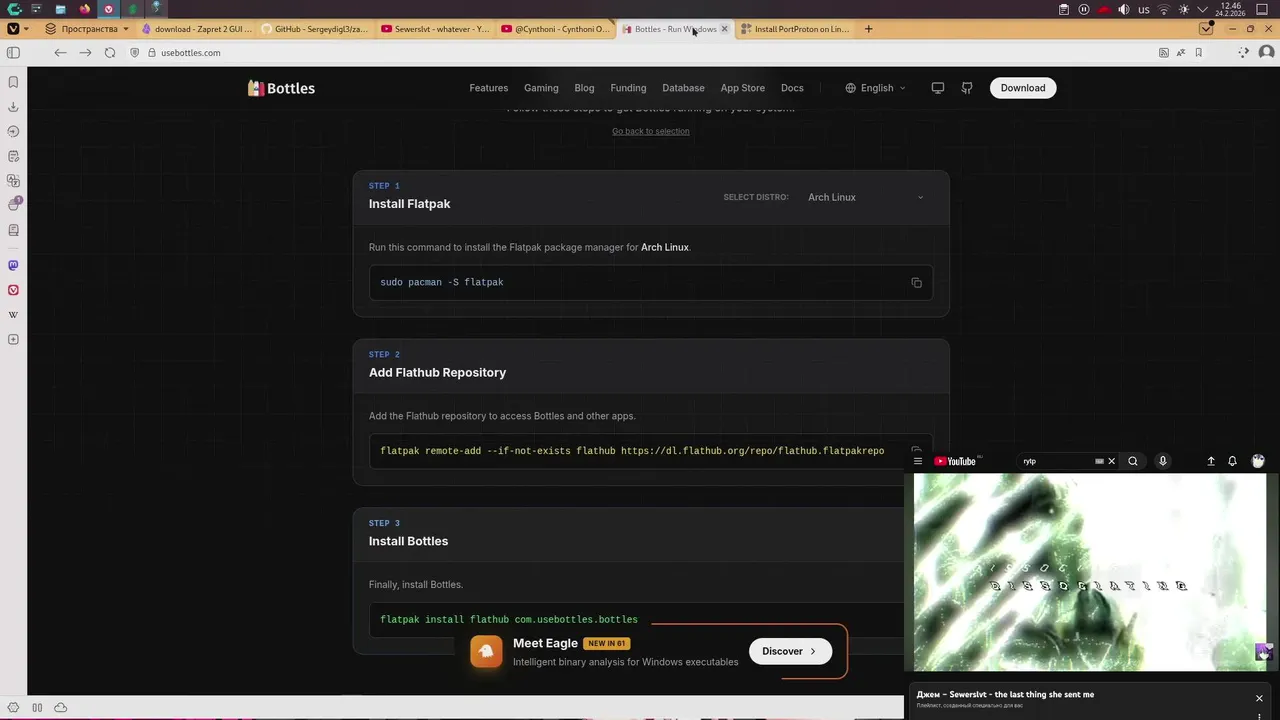Open YouTube notifications bell
This screenshot has width=1280, height=720.
(1232, 461)
